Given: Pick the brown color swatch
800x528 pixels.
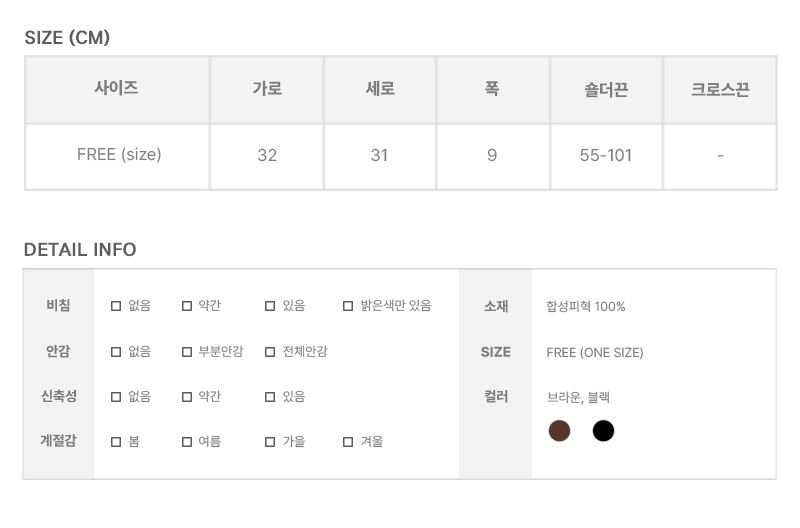Looking at the screenshot, I should [560, 431].
